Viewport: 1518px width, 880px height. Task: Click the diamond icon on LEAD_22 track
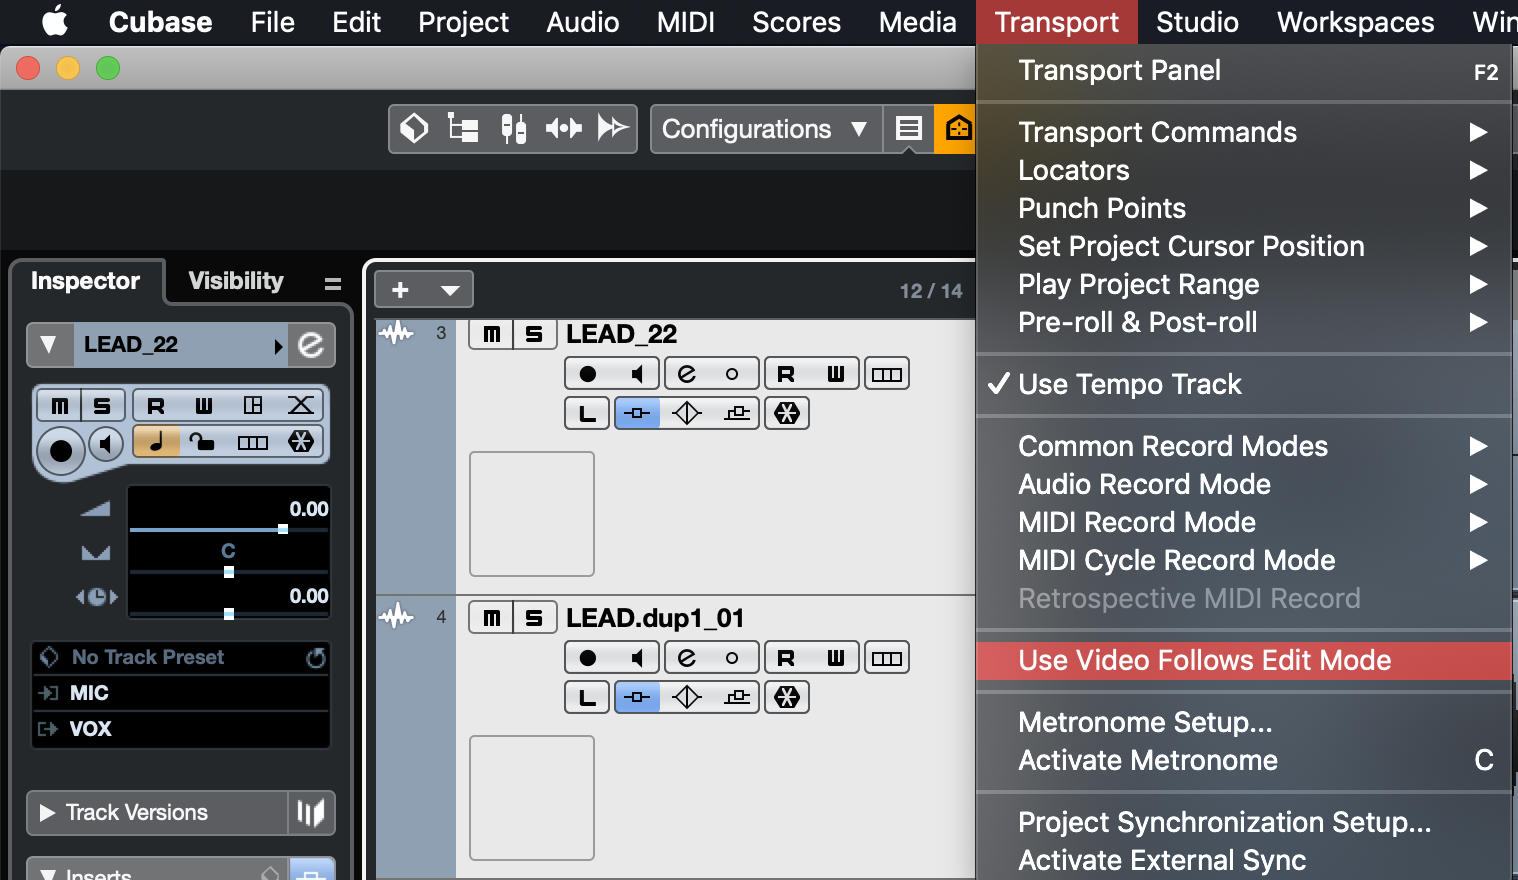(x=687, y=413)
